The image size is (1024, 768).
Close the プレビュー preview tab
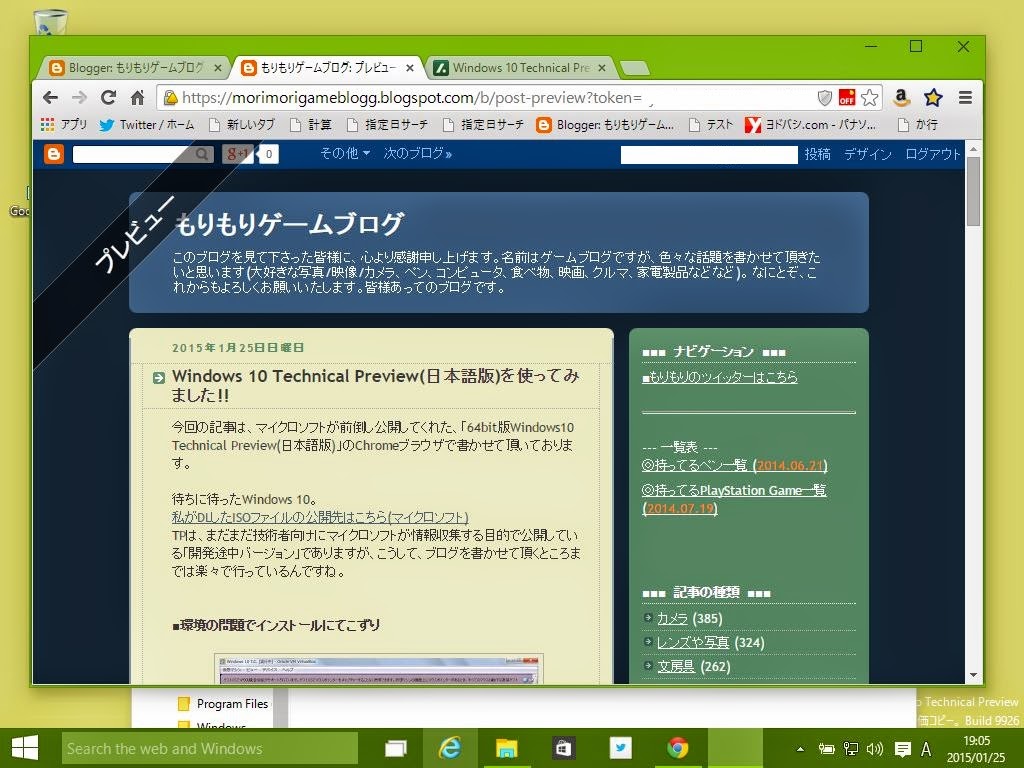[x=410, y=68]
